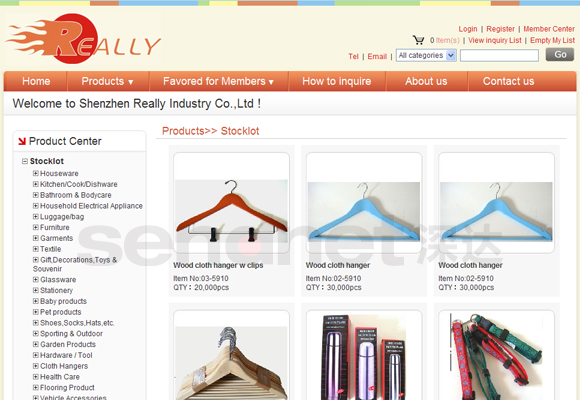Go to the How to inquire page
Screen dimensions: 580x400
pos(337,81)
